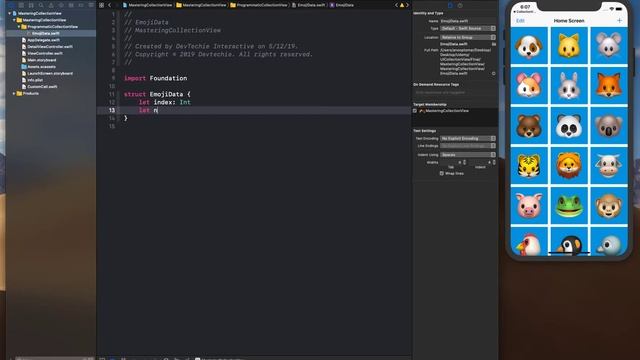Open the Source Control navigator tab

21,5
